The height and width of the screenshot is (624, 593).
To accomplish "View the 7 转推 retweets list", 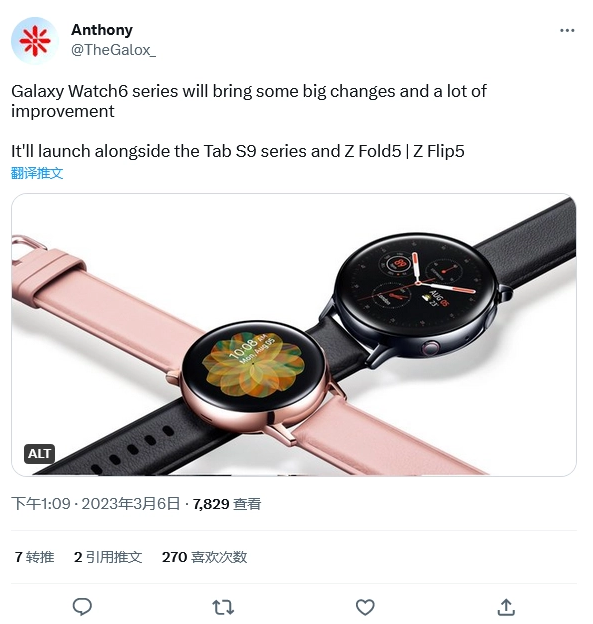I will pos(34,557).
